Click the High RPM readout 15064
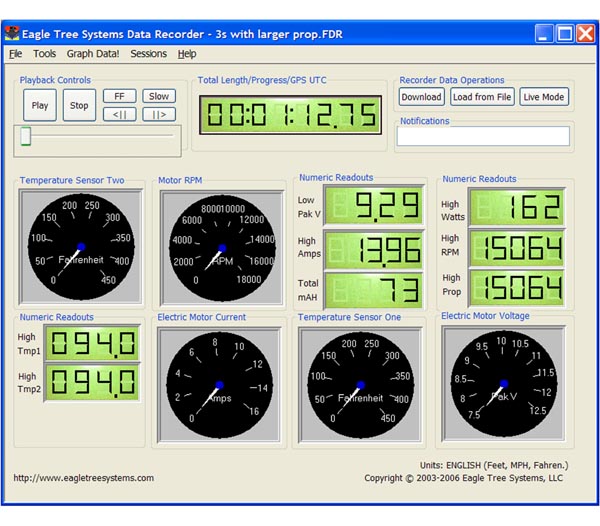 (517, 248)
